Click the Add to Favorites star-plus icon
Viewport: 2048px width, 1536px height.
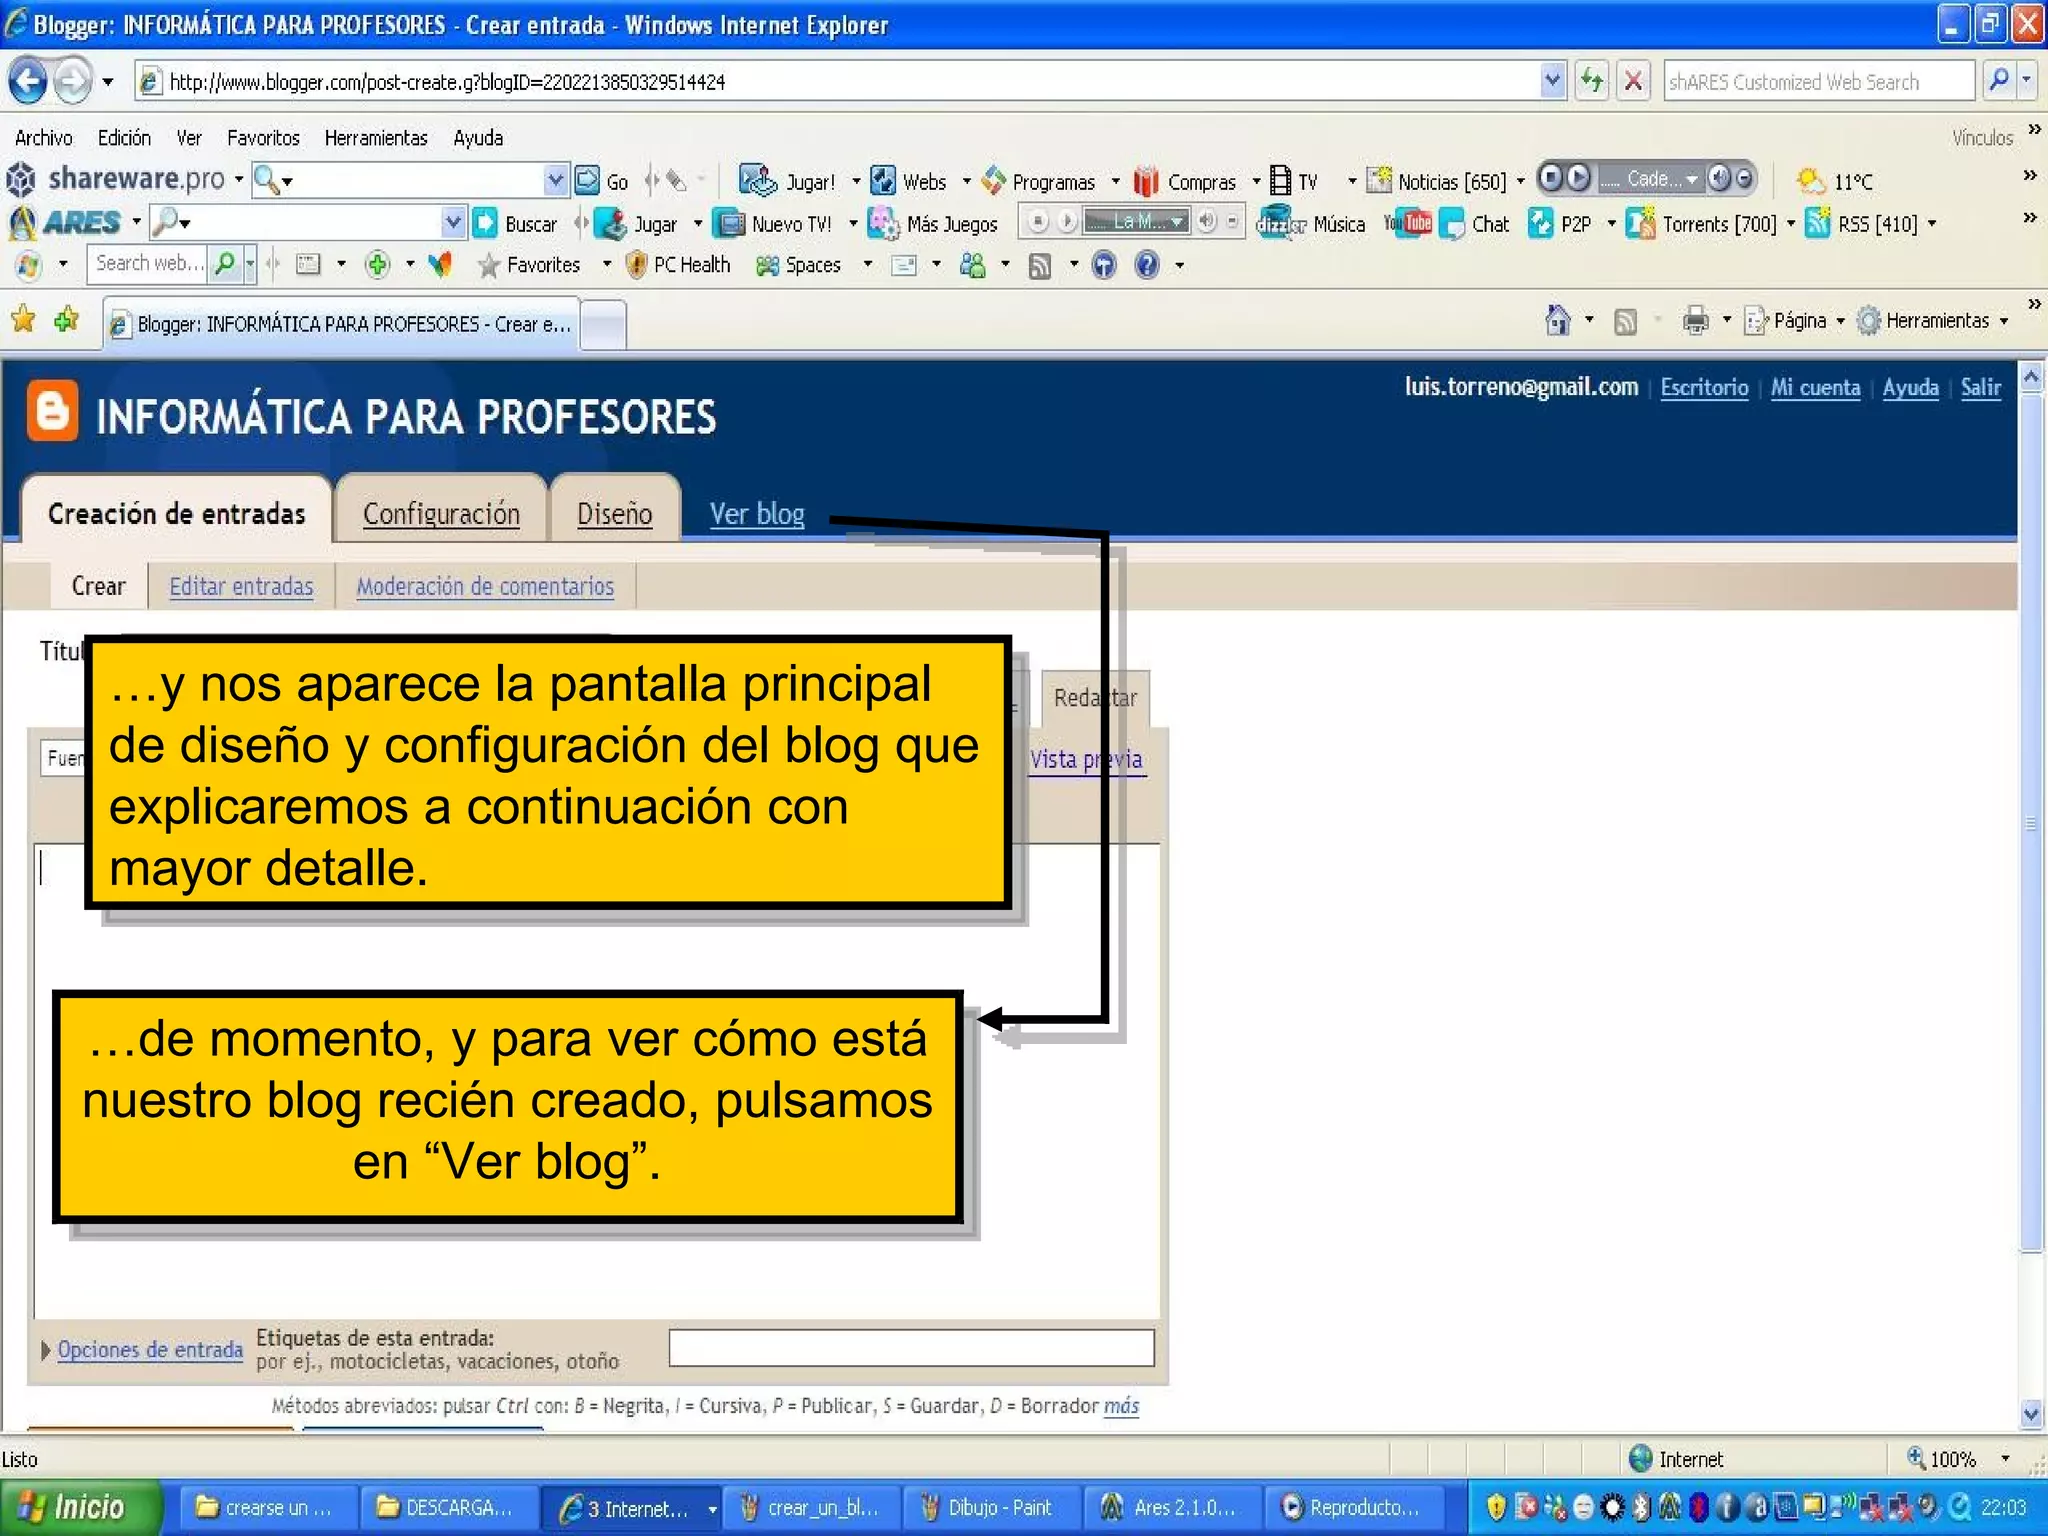click(x=67, y=320)
